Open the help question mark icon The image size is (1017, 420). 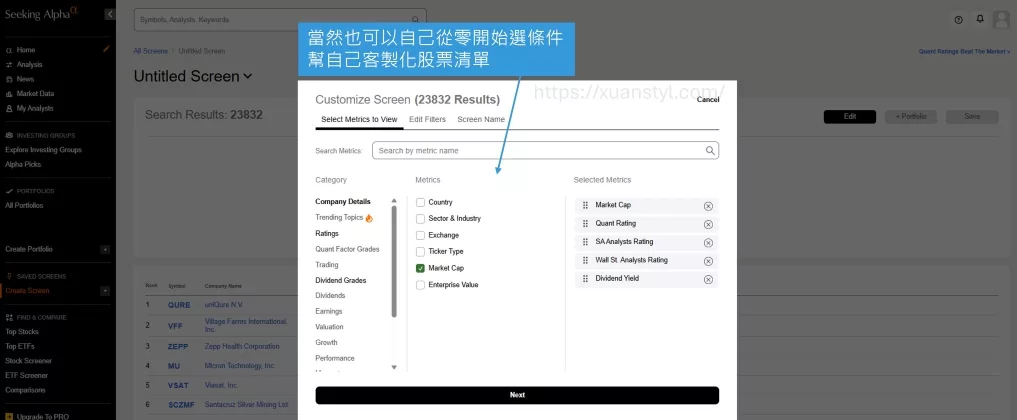[x=959, y=19]
